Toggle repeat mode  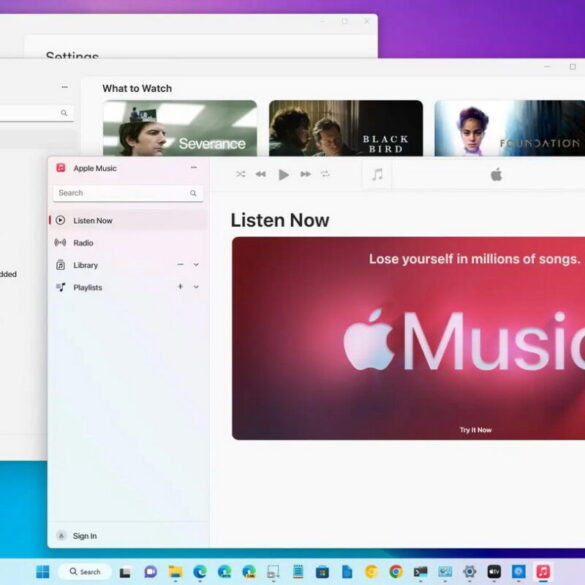pyautogui.click(x=325, y=174)
